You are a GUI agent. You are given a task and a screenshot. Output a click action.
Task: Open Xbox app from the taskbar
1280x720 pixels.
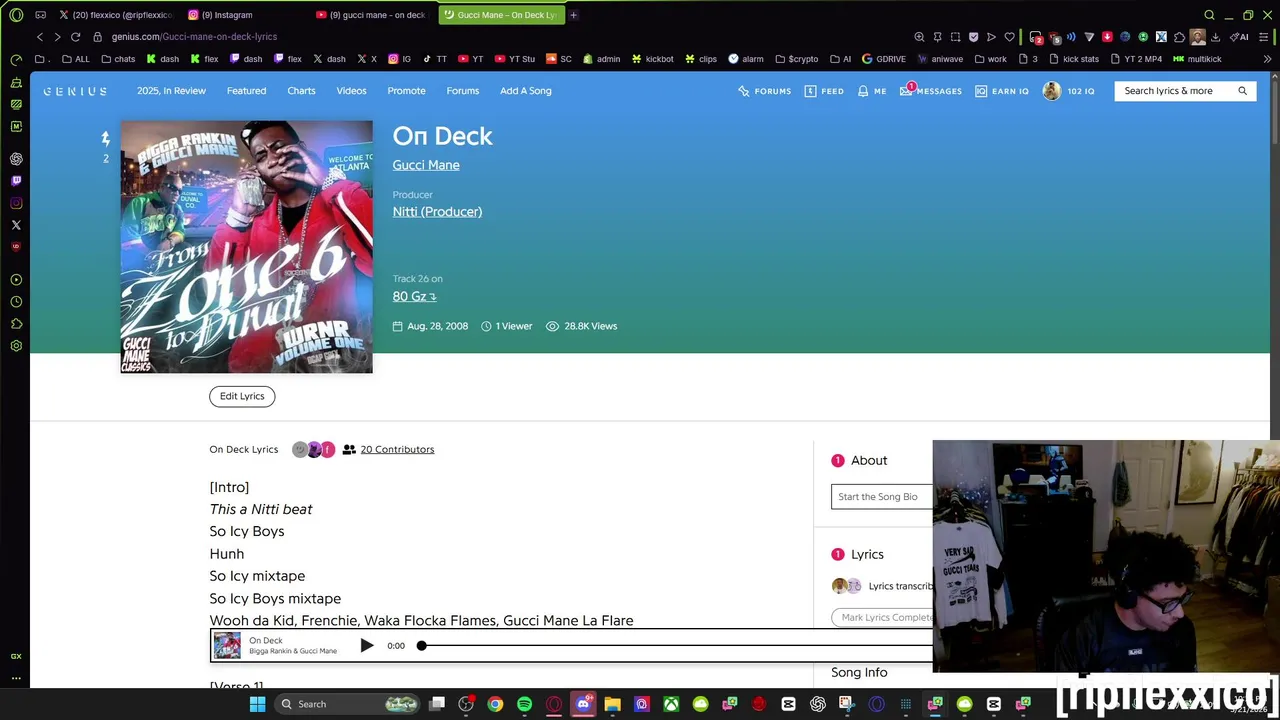point(671,704)
